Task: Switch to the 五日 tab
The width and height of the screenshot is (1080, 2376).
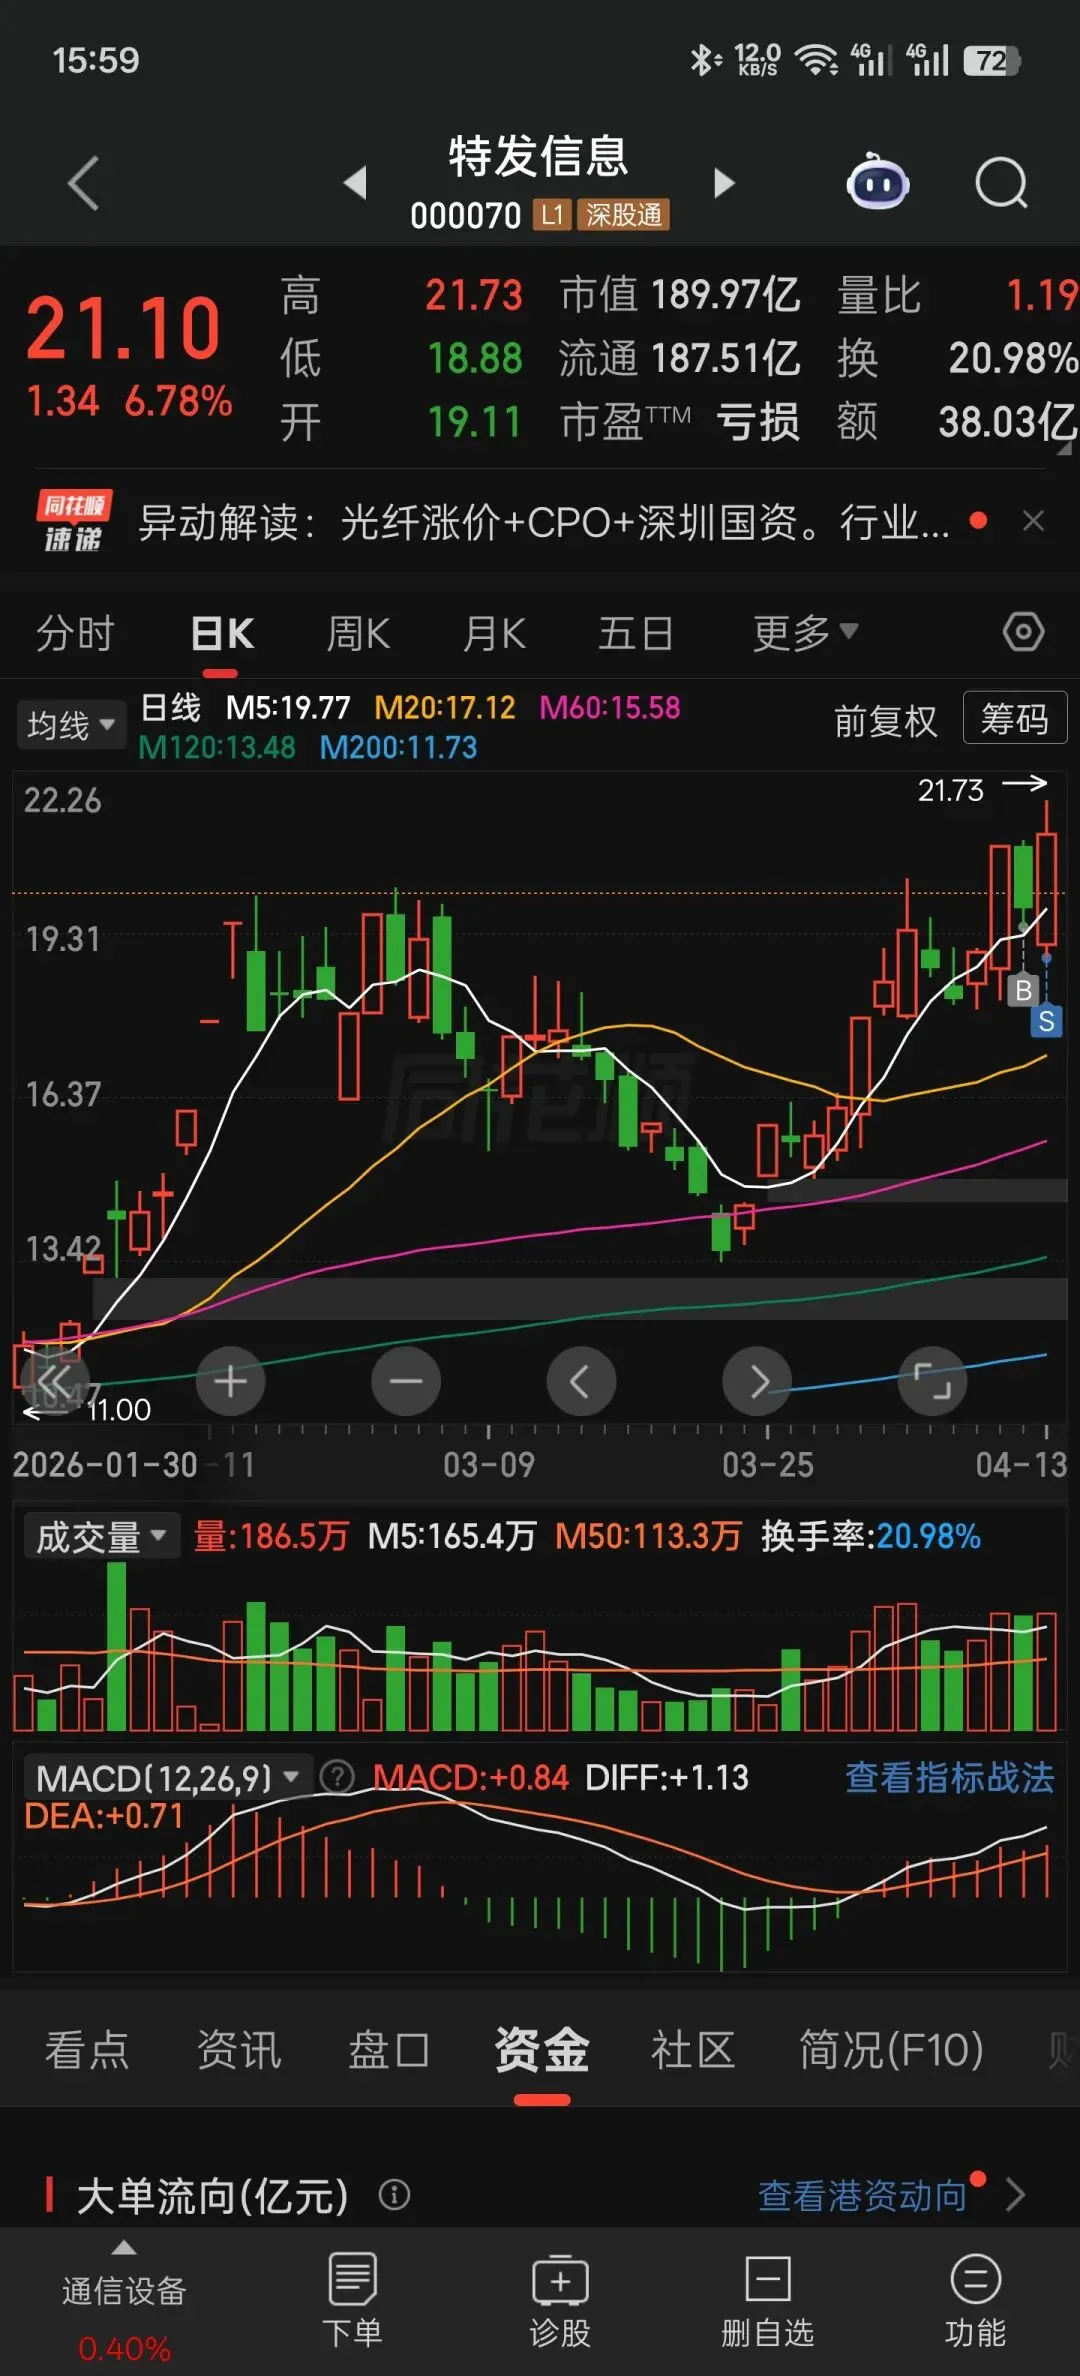Action: tap(635, 633)
